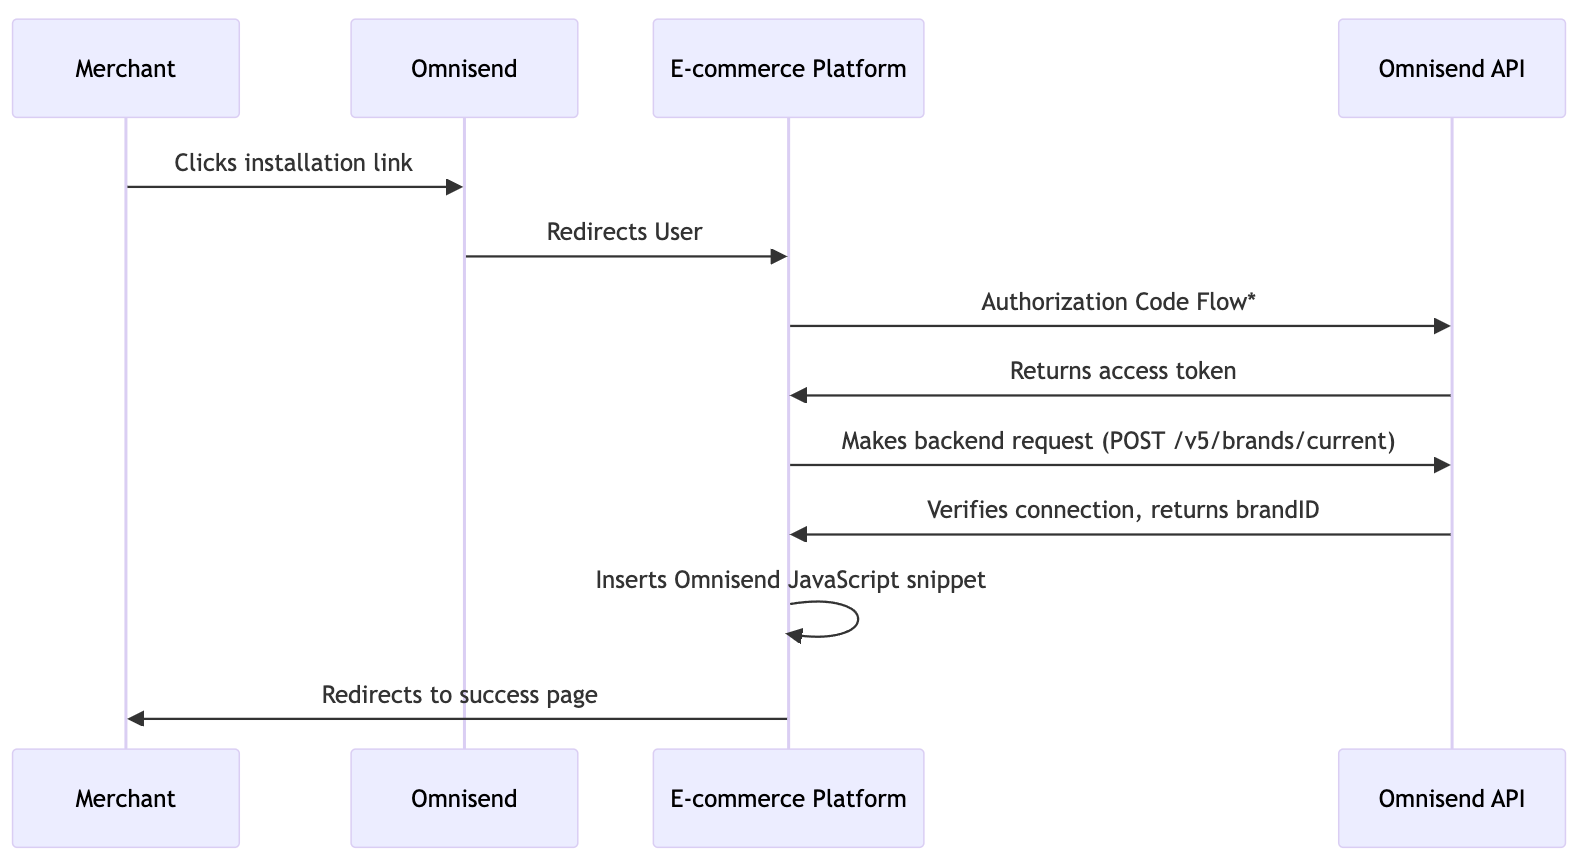
Task: Select 'Makes backend request (POST /v5/brands/current)' label
Action: click(1118, 441)
